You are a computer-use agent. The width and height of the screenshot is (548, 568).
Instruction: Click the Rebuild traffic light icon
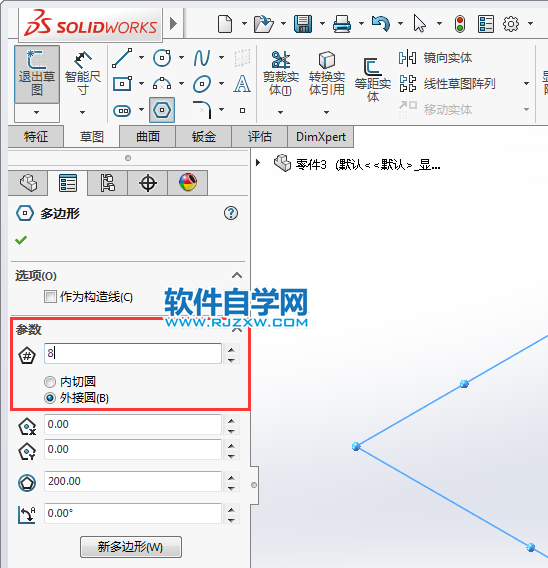[x=460, y=24]
